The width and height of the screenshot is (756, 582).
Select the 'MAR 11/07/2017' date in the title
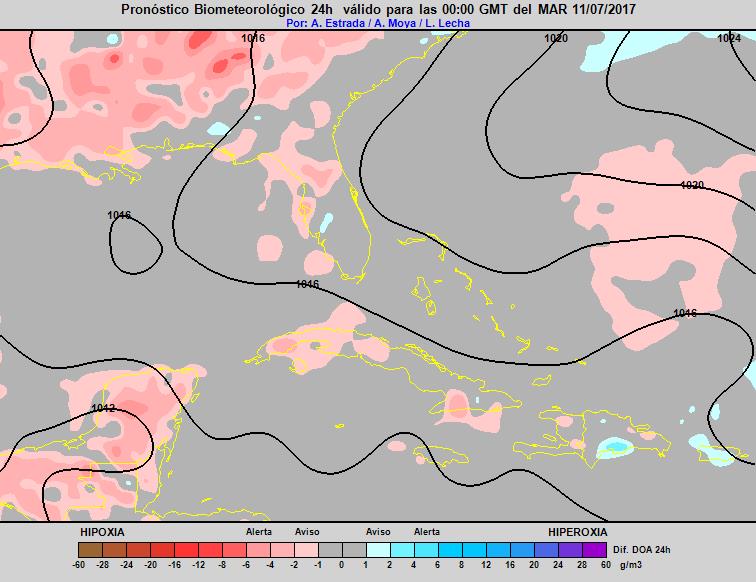tap(587, 9)
